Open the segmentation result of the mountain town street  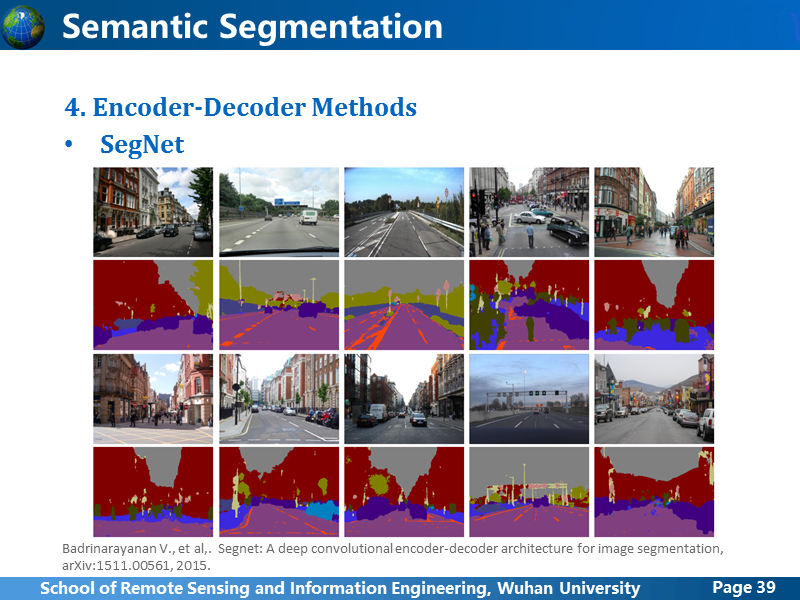[x=654, y=492]
